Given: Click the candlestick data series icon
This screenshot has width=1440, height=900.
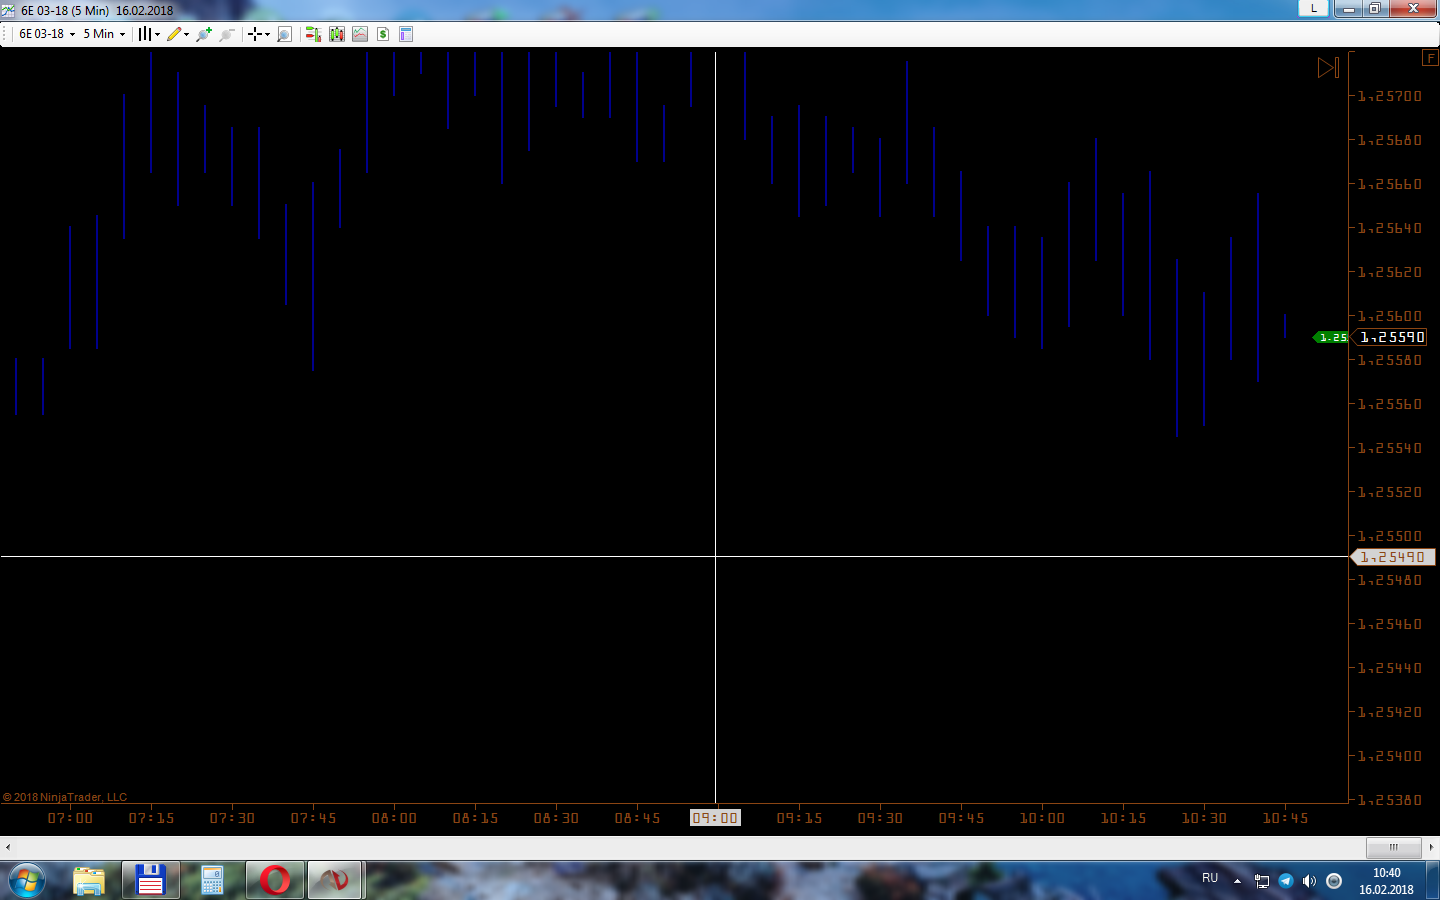Looking at the screenshot, I should pos(337,34).
